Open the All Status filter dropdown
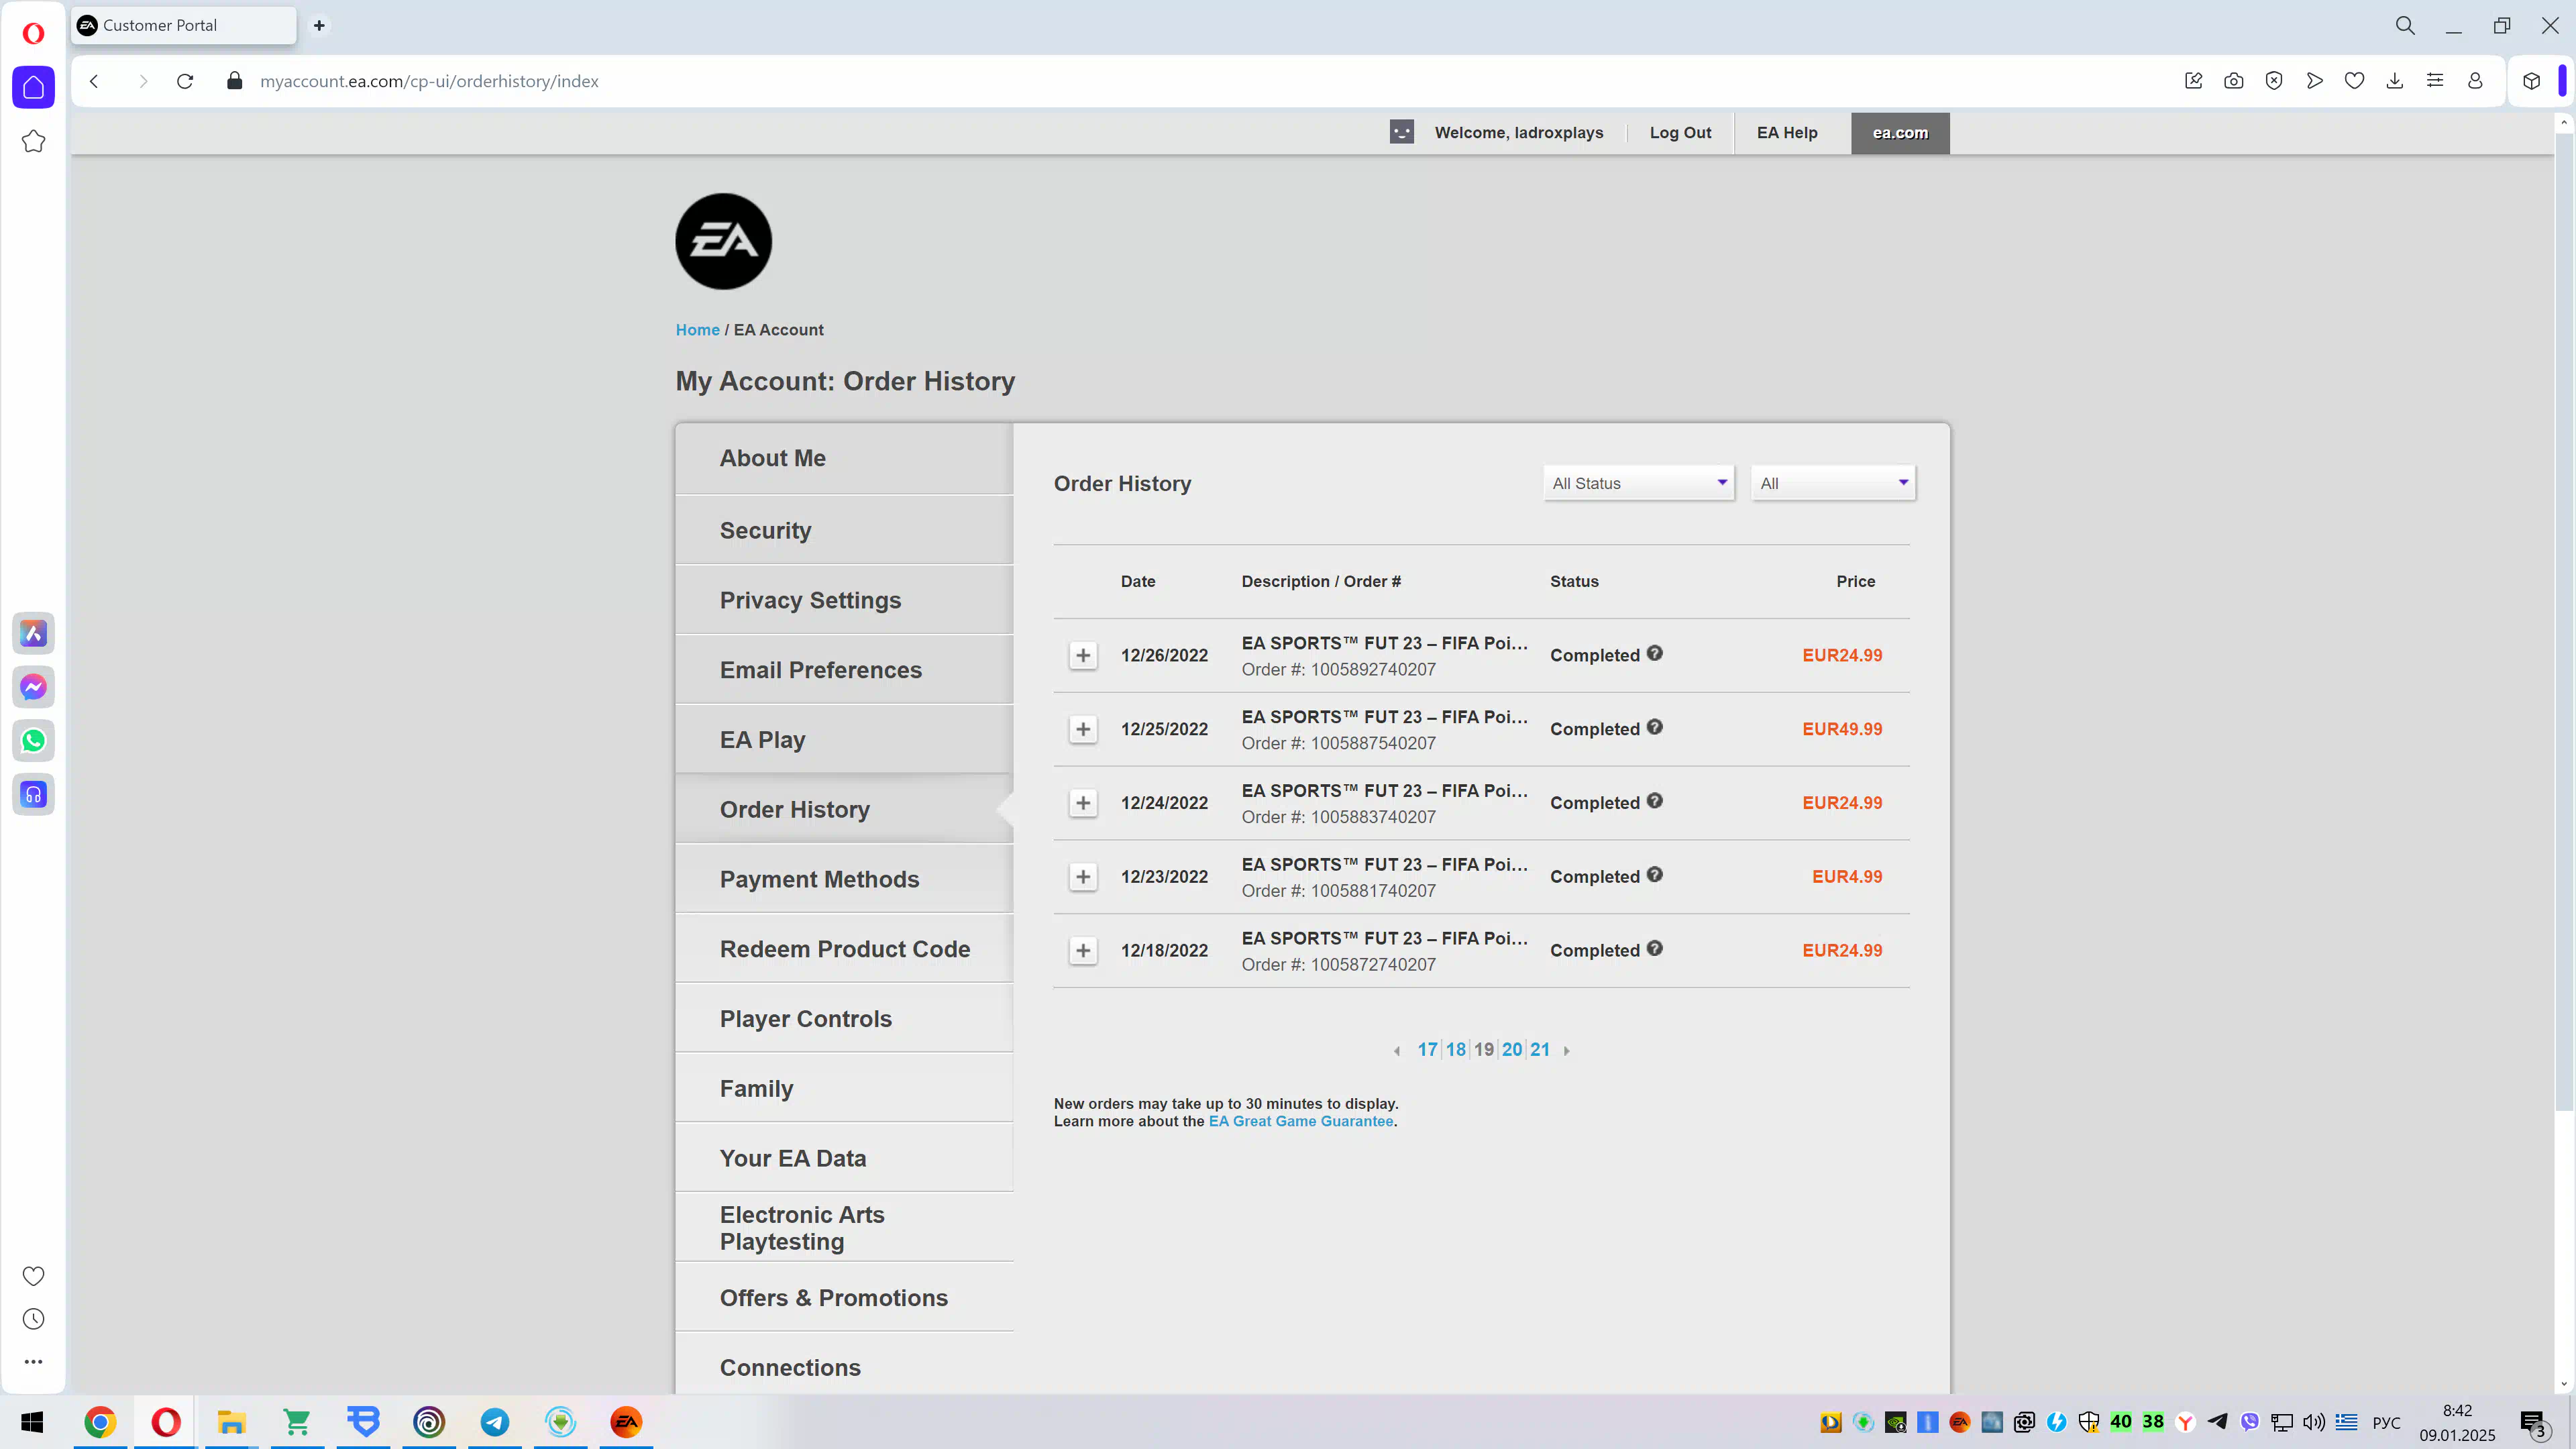The image size is (2576, 1449). click(x=1638, y=483)
